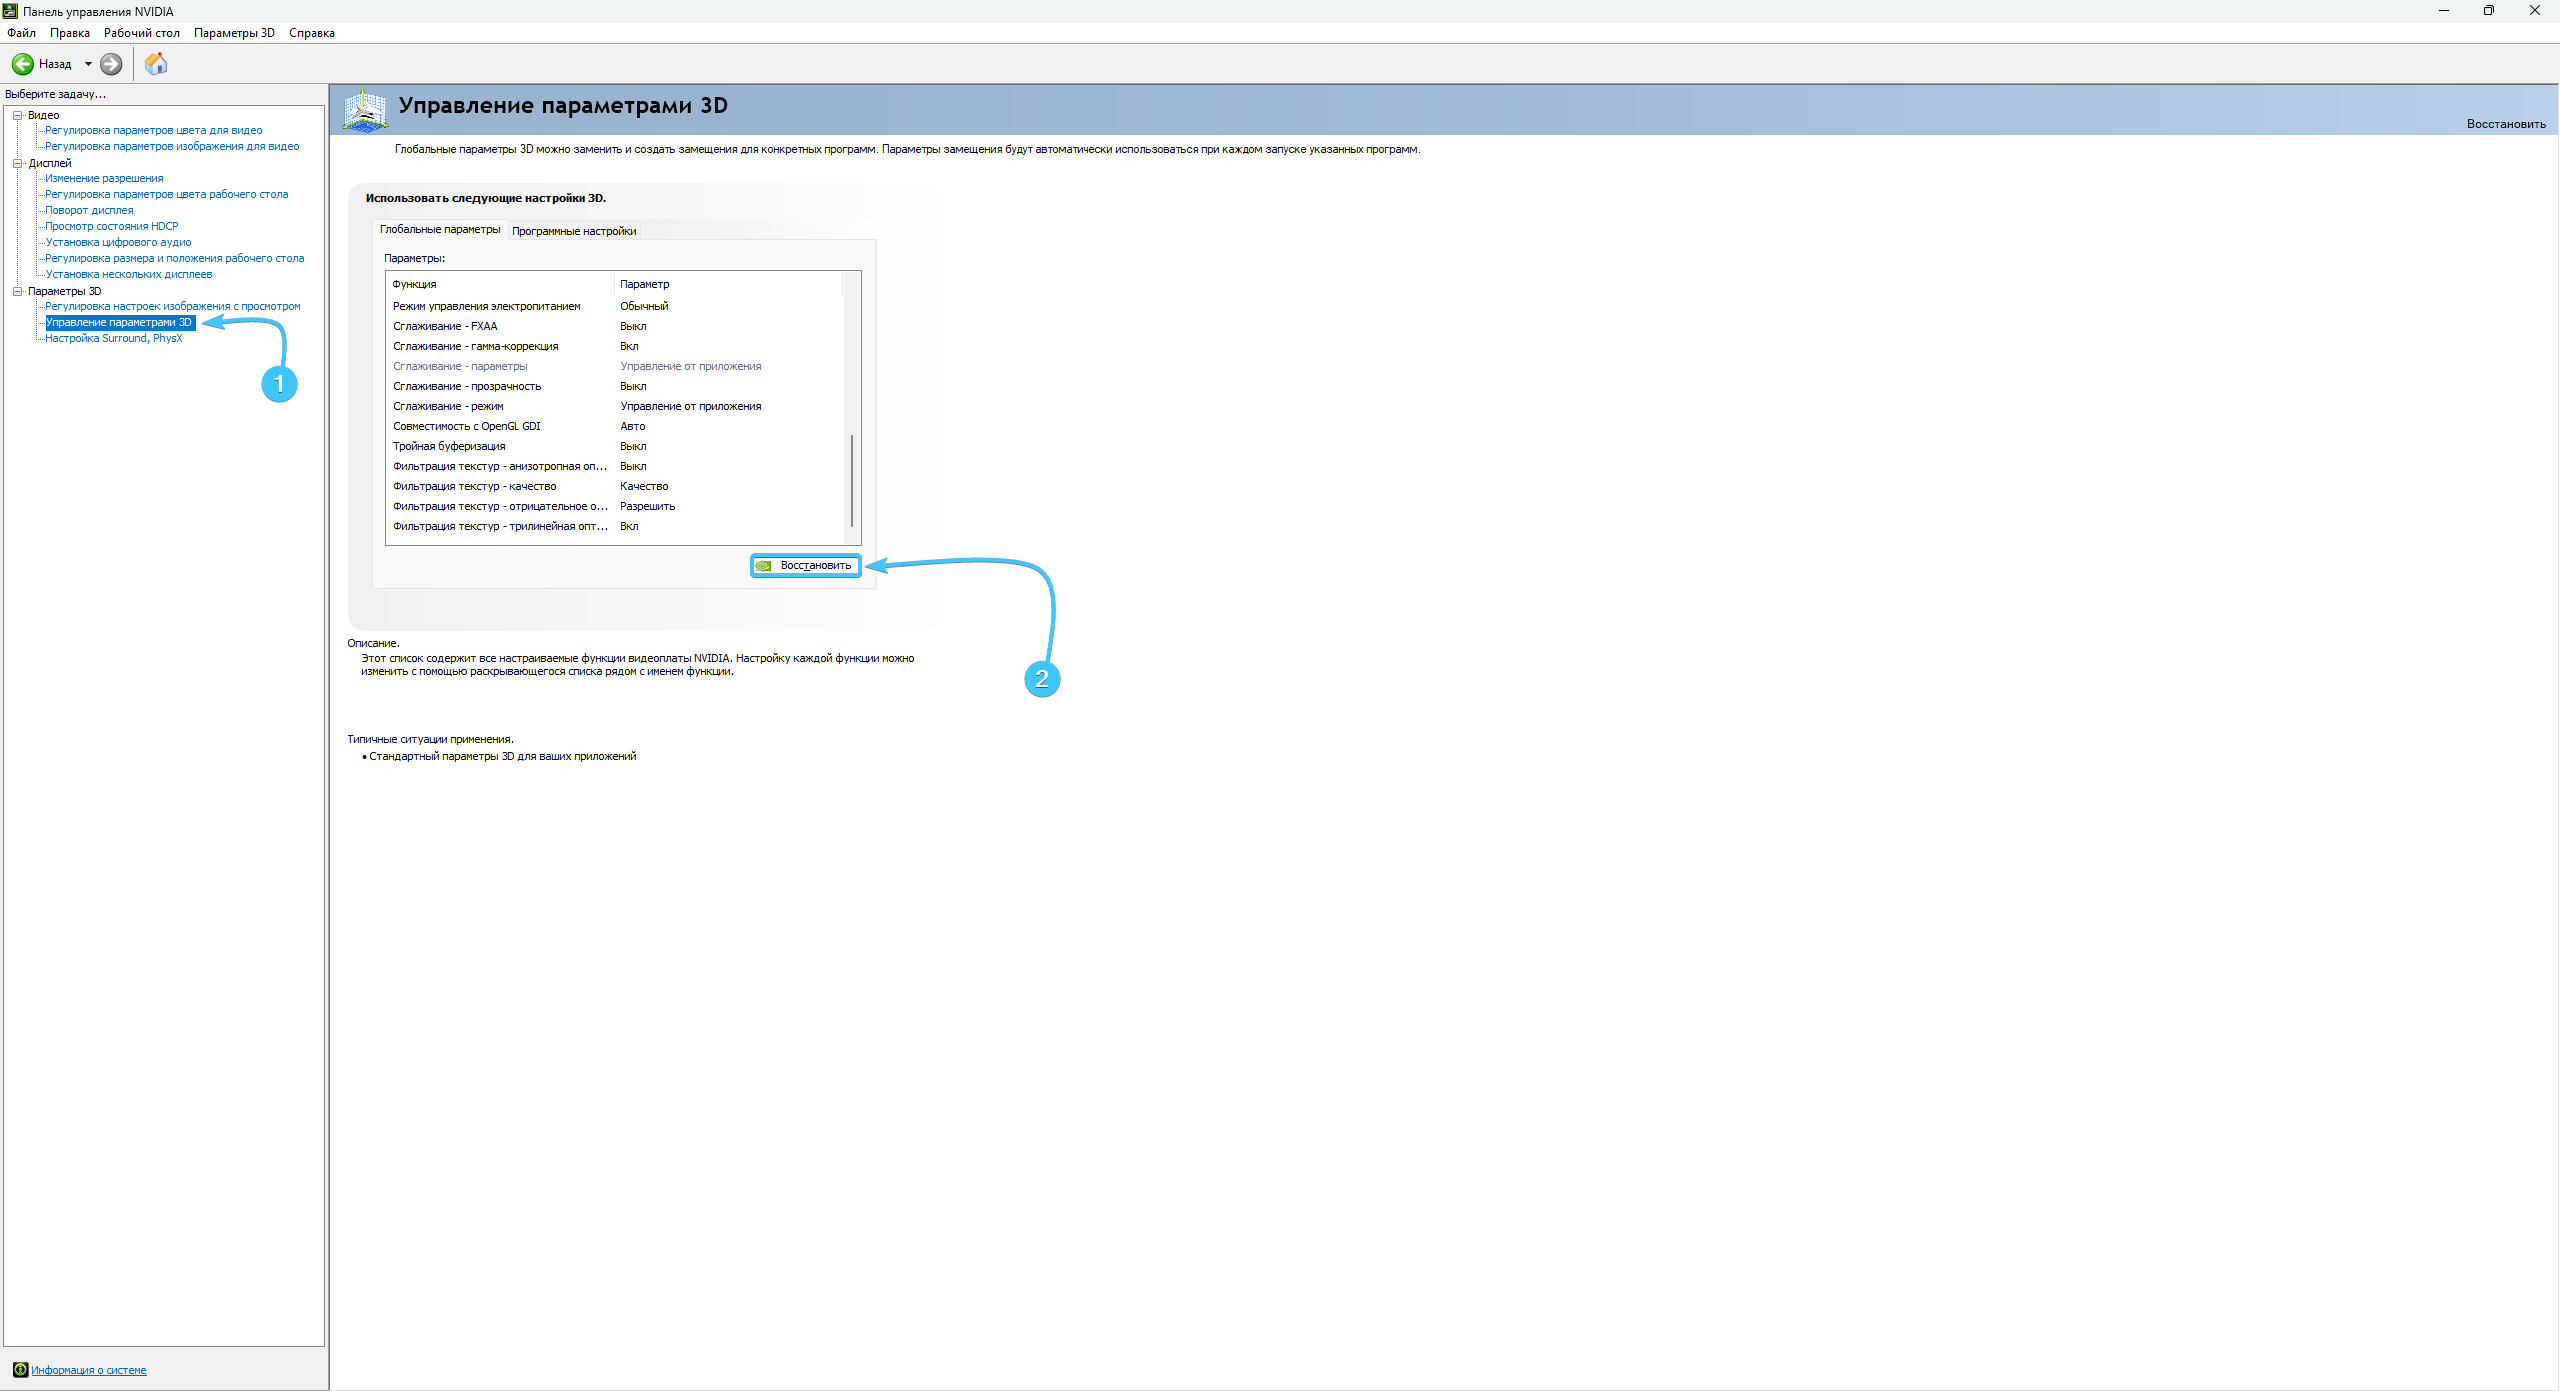
Task: Click the Восстановить button below settings list
Action: (x=806, y=566)
